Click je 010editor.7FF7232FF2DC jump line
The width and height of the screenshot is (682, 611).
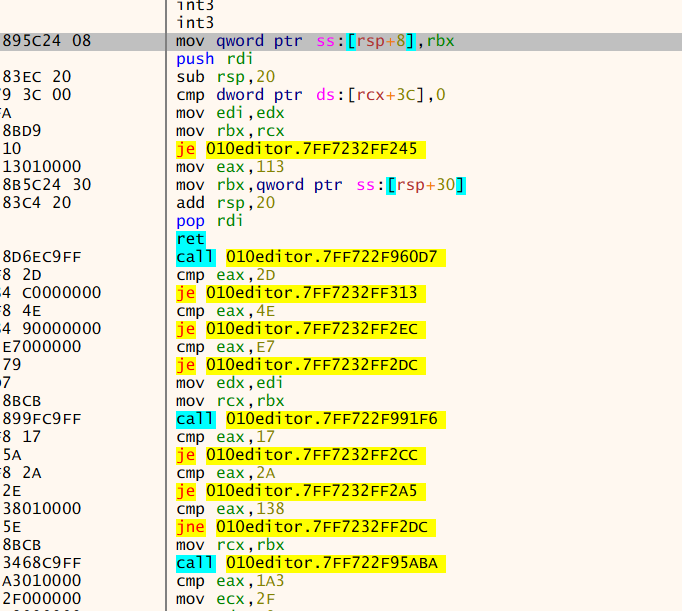[x=301, y=365]
